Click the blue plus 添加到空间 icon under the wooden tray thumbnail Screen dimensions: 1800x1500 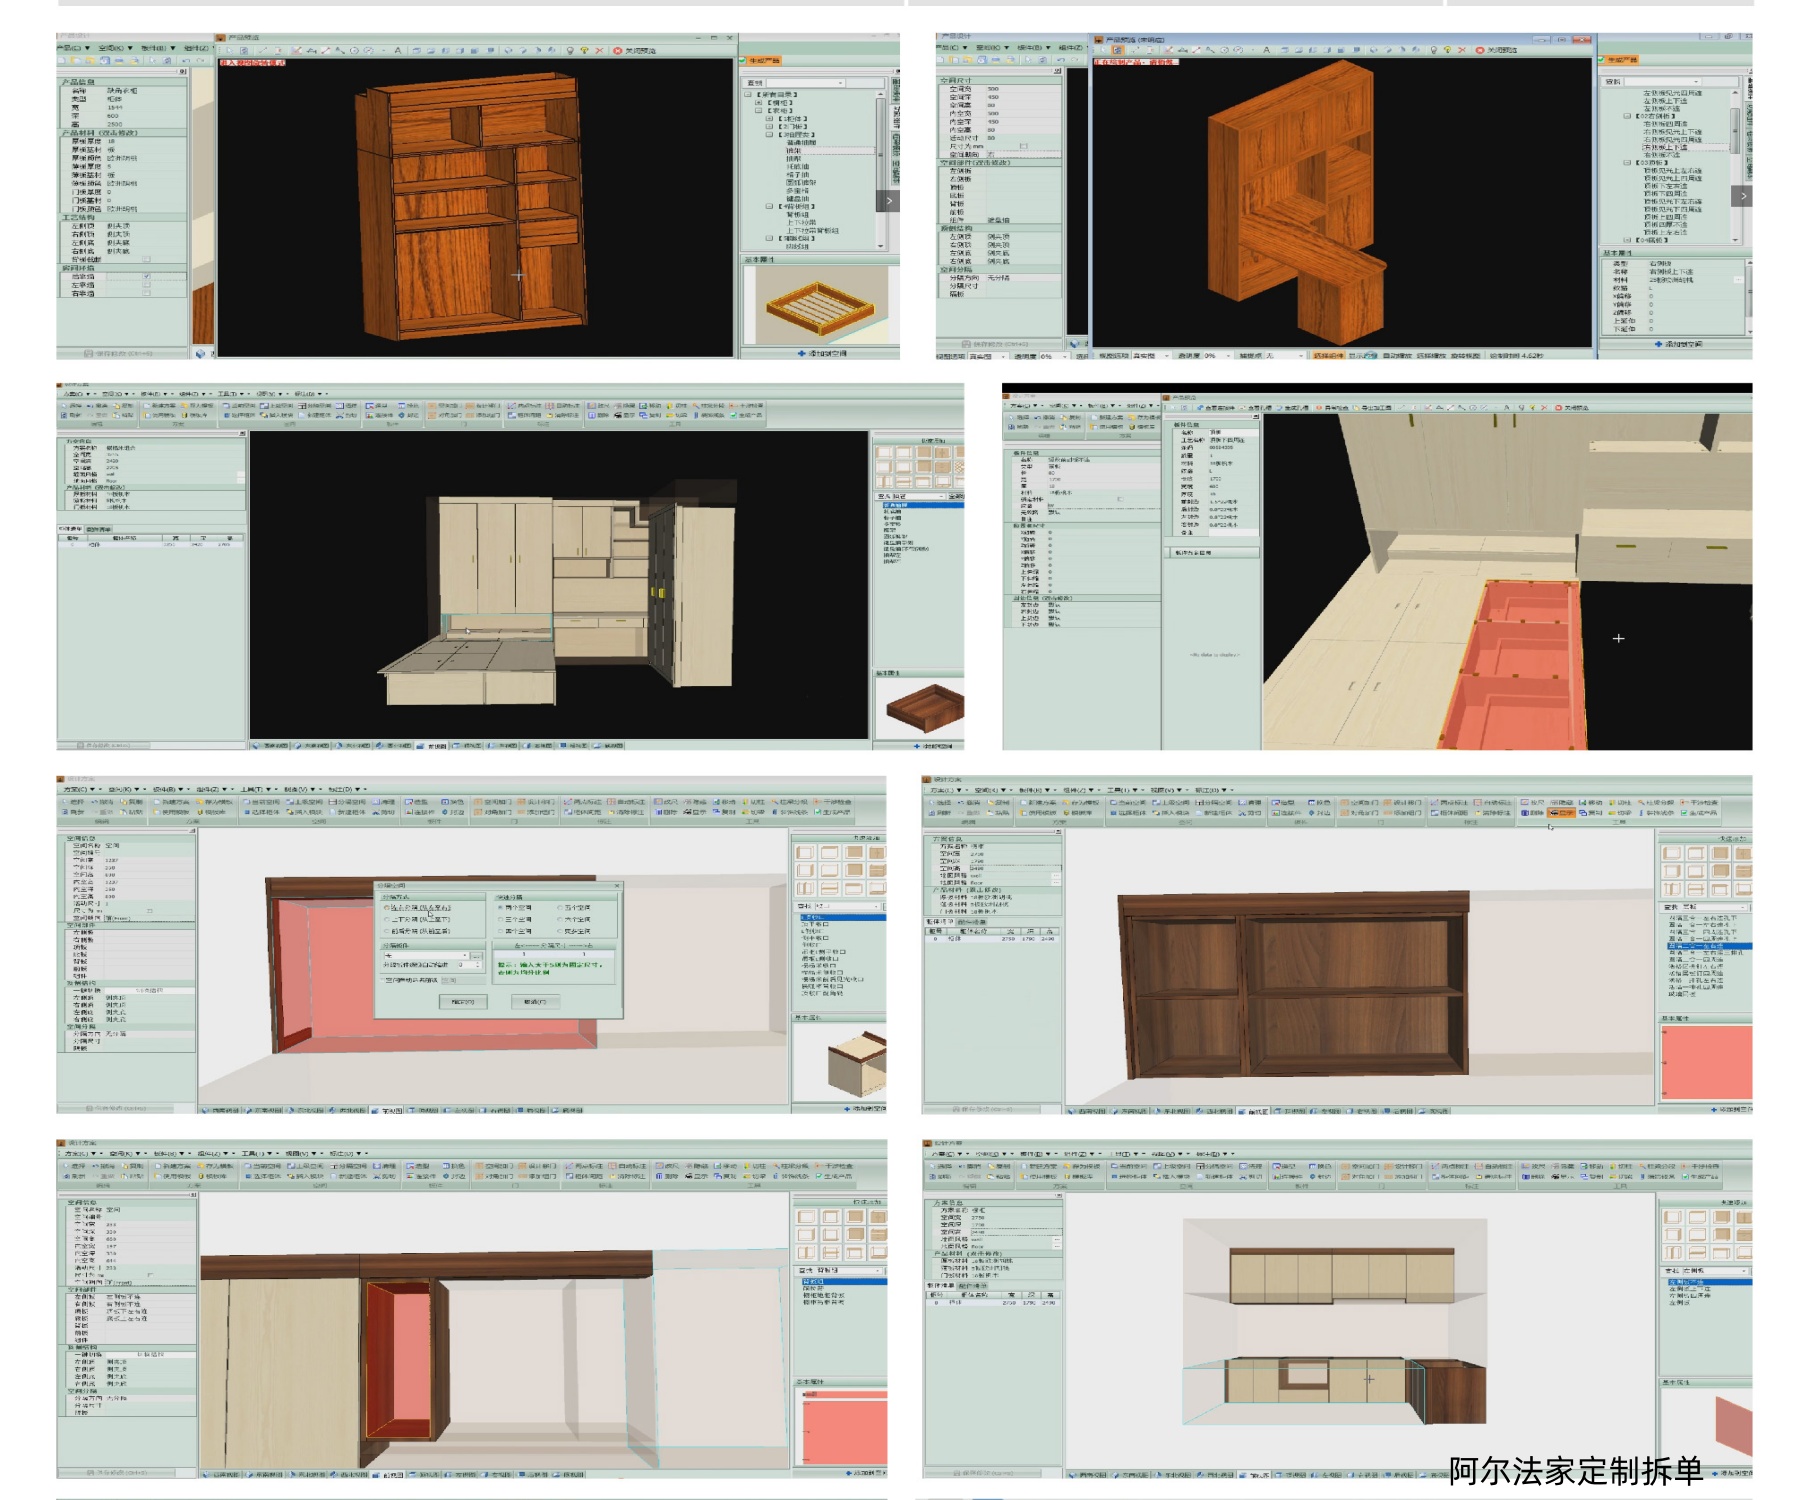click(x=801, y=353)
